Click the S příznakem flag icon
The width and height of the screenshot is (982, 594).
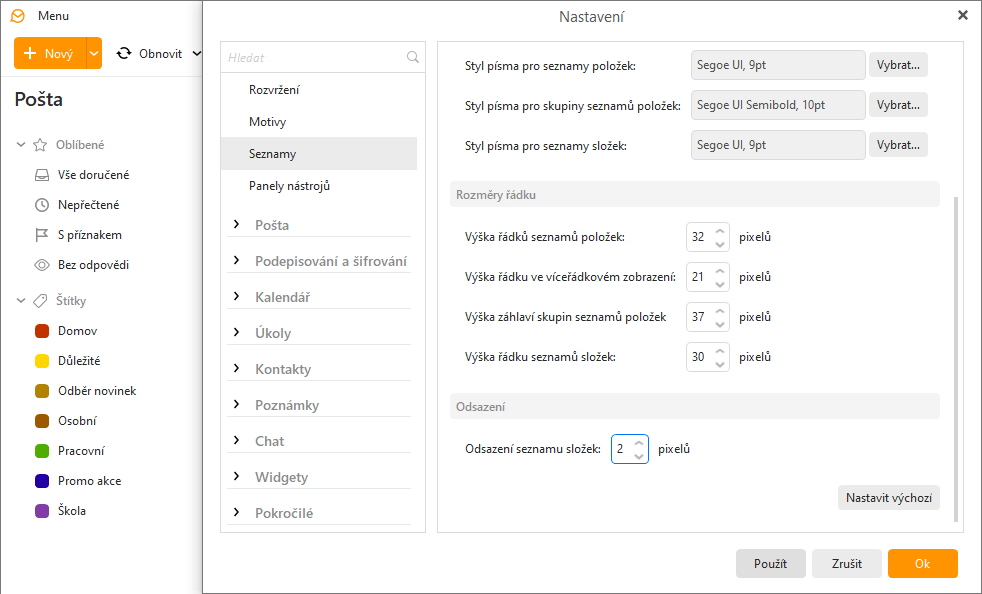(x=41, y=235)
